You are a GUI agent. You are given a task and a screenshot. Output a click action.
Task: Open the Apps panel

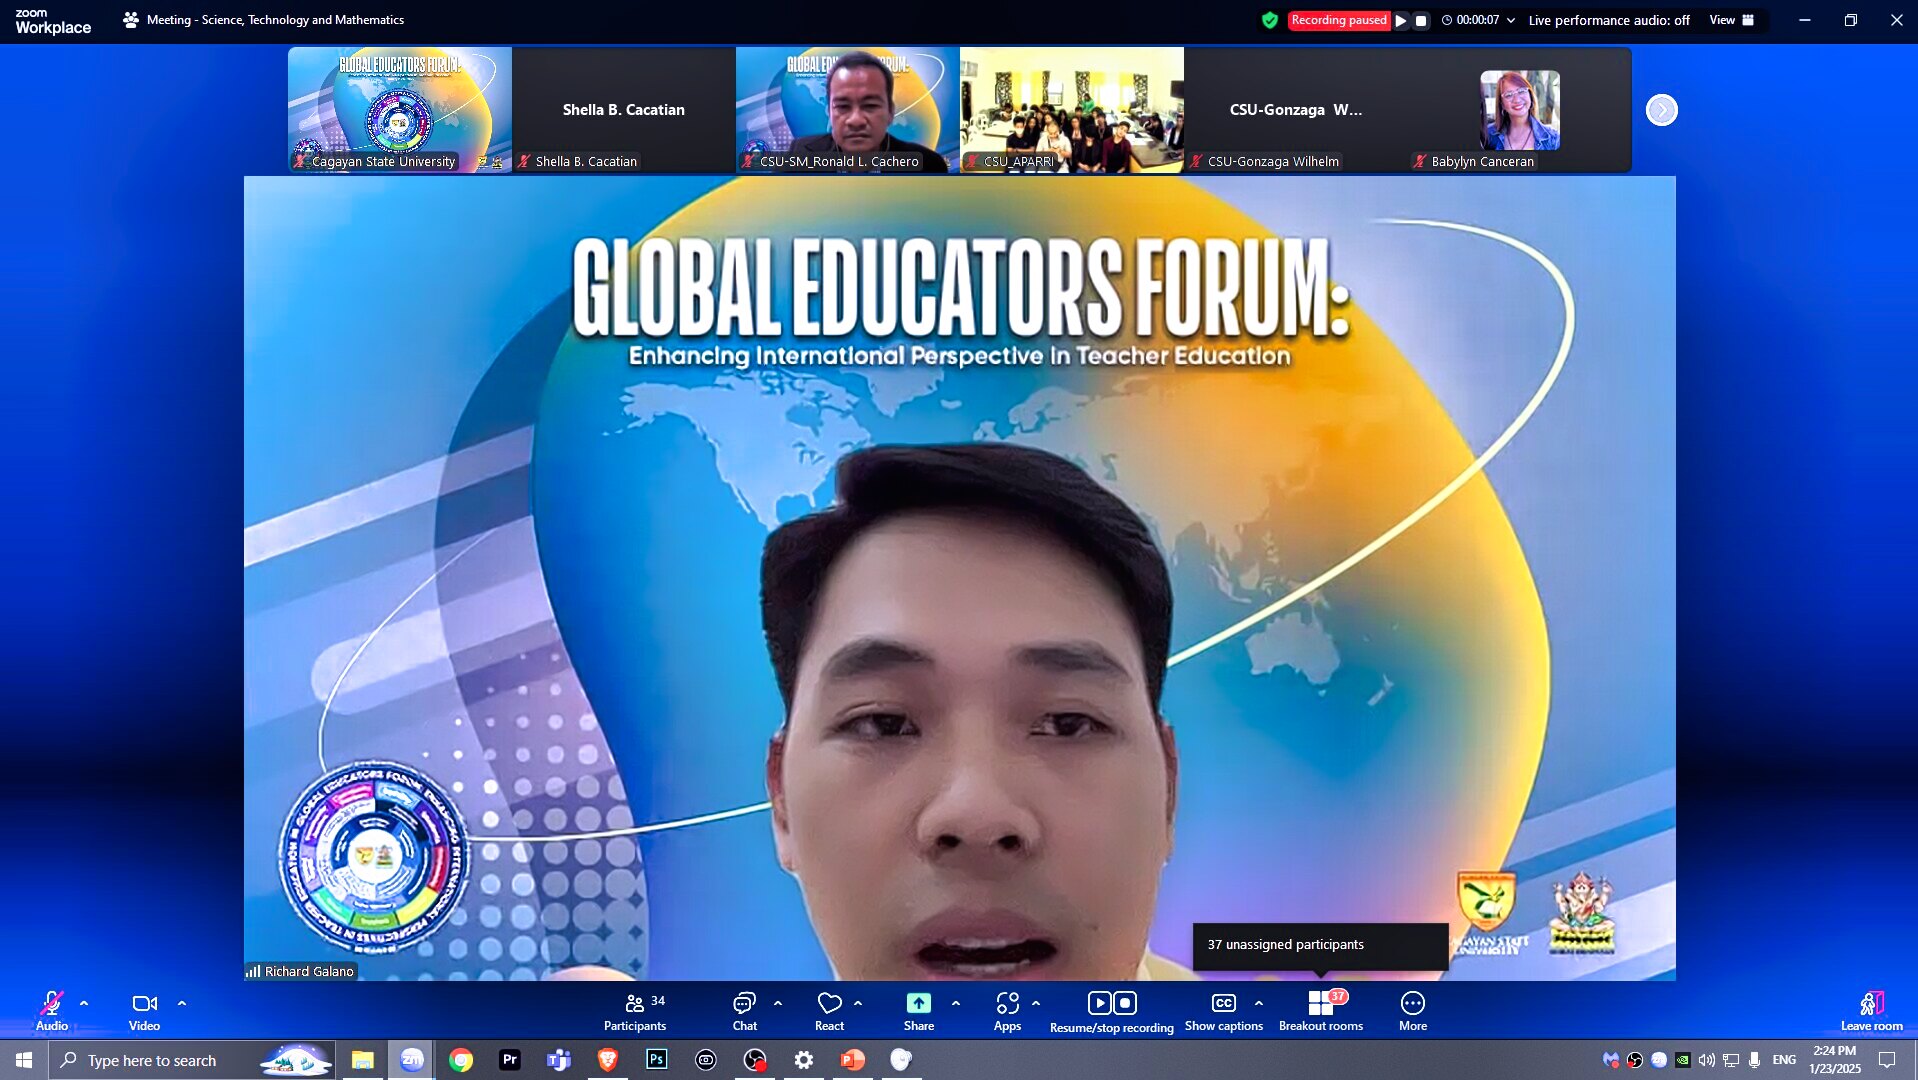tap(1007, 1010)
